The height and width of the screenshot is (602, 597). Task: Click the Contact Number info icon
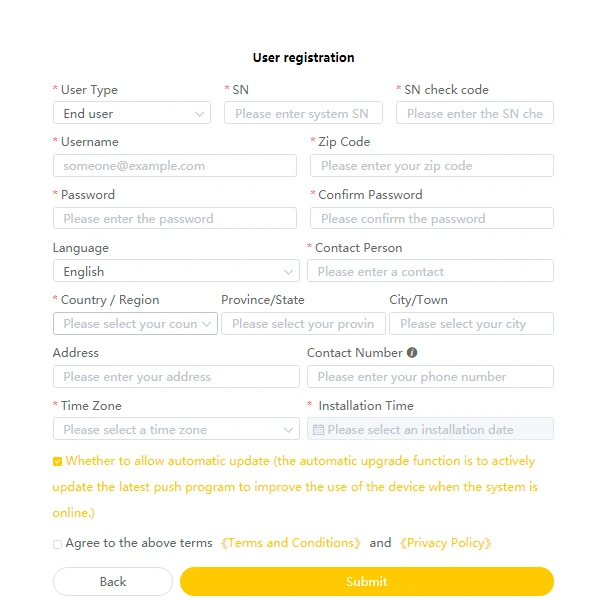pyautogui.click(x=412, y=352)
